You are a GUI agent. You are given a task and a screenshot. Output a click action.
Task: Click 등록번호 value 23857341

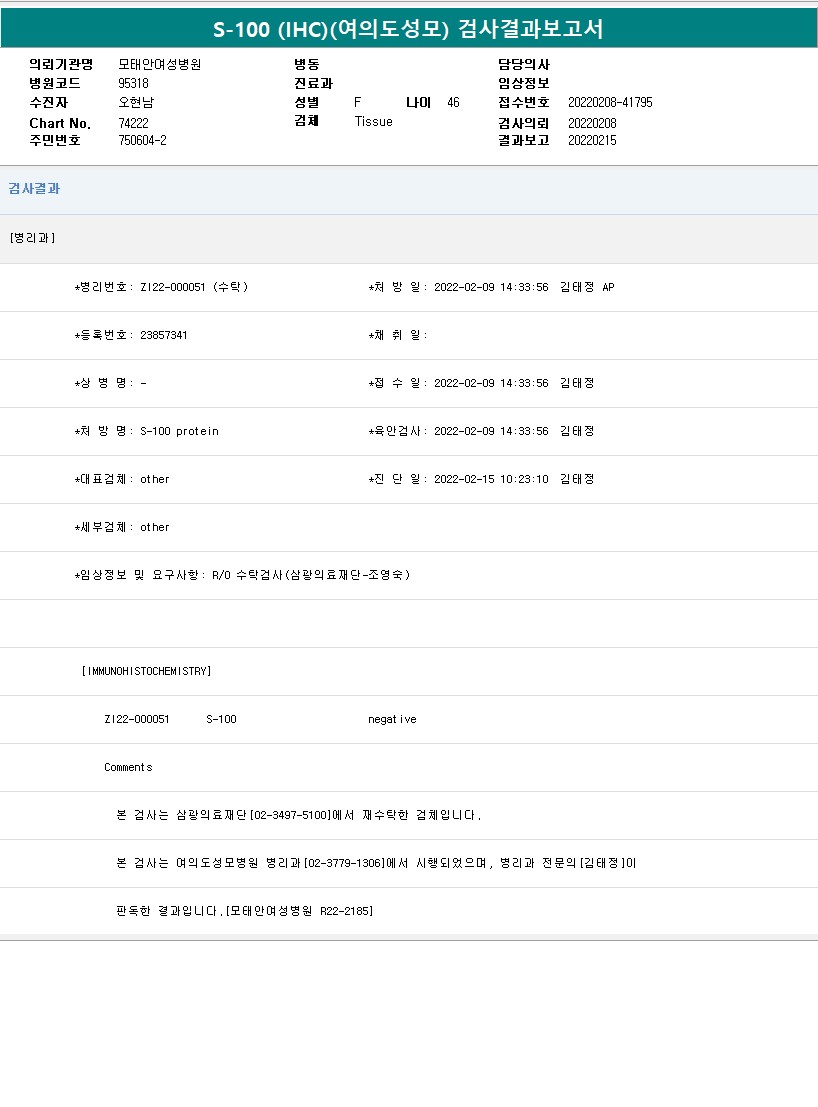coord(164,335)
